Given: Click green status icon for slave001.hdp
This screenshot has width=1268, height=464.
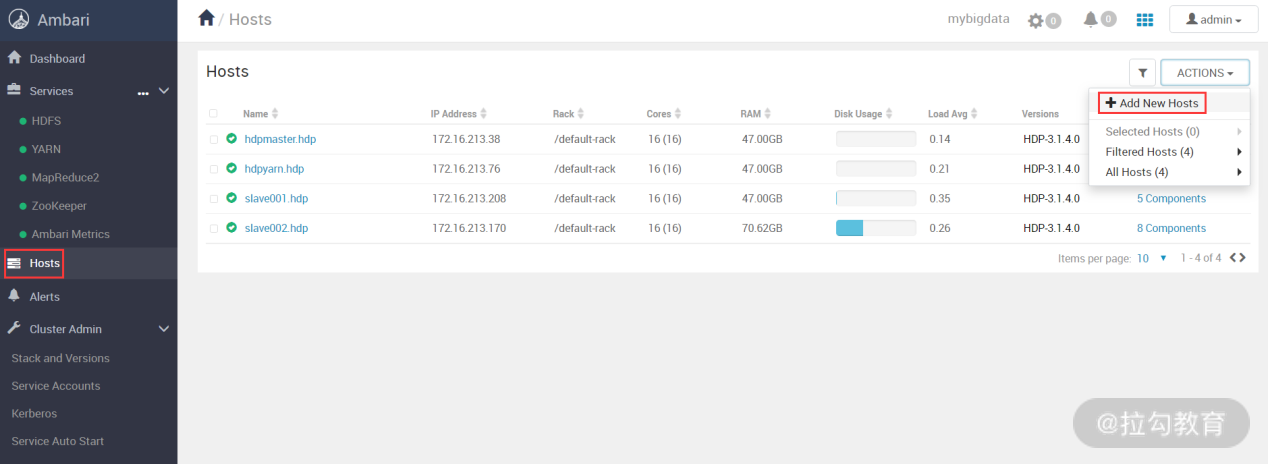Looking at the screenshot, I should tap(232, 198).
